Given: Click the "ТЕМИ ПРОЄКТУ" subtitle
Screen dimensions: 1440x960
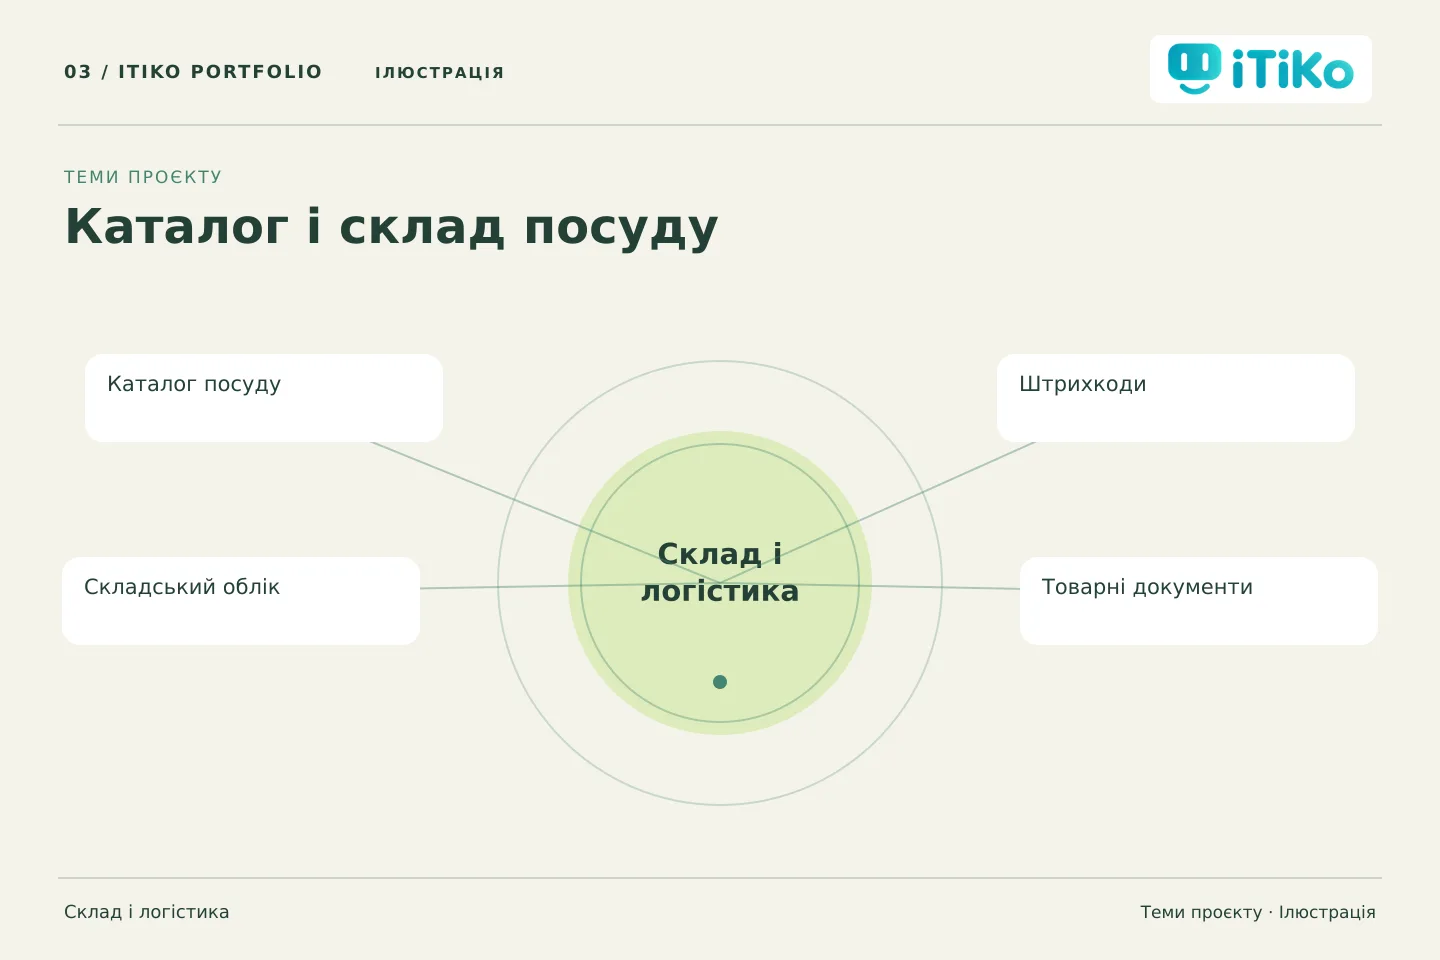Looking at the screenshot, I should pyautogui.click(x=143, y=177).
